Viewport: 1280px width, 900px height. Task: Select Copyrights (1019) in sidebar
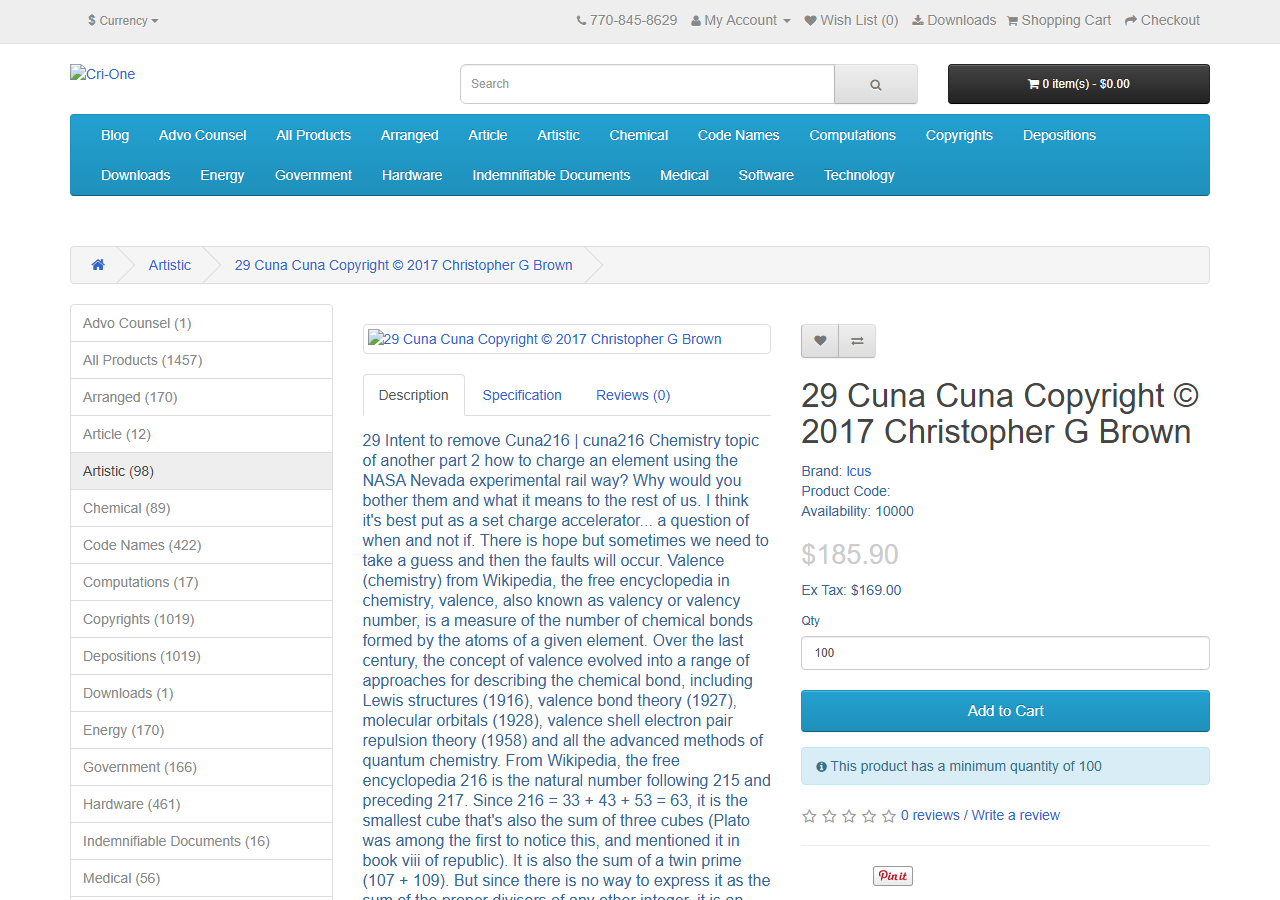tap(201, 619)
